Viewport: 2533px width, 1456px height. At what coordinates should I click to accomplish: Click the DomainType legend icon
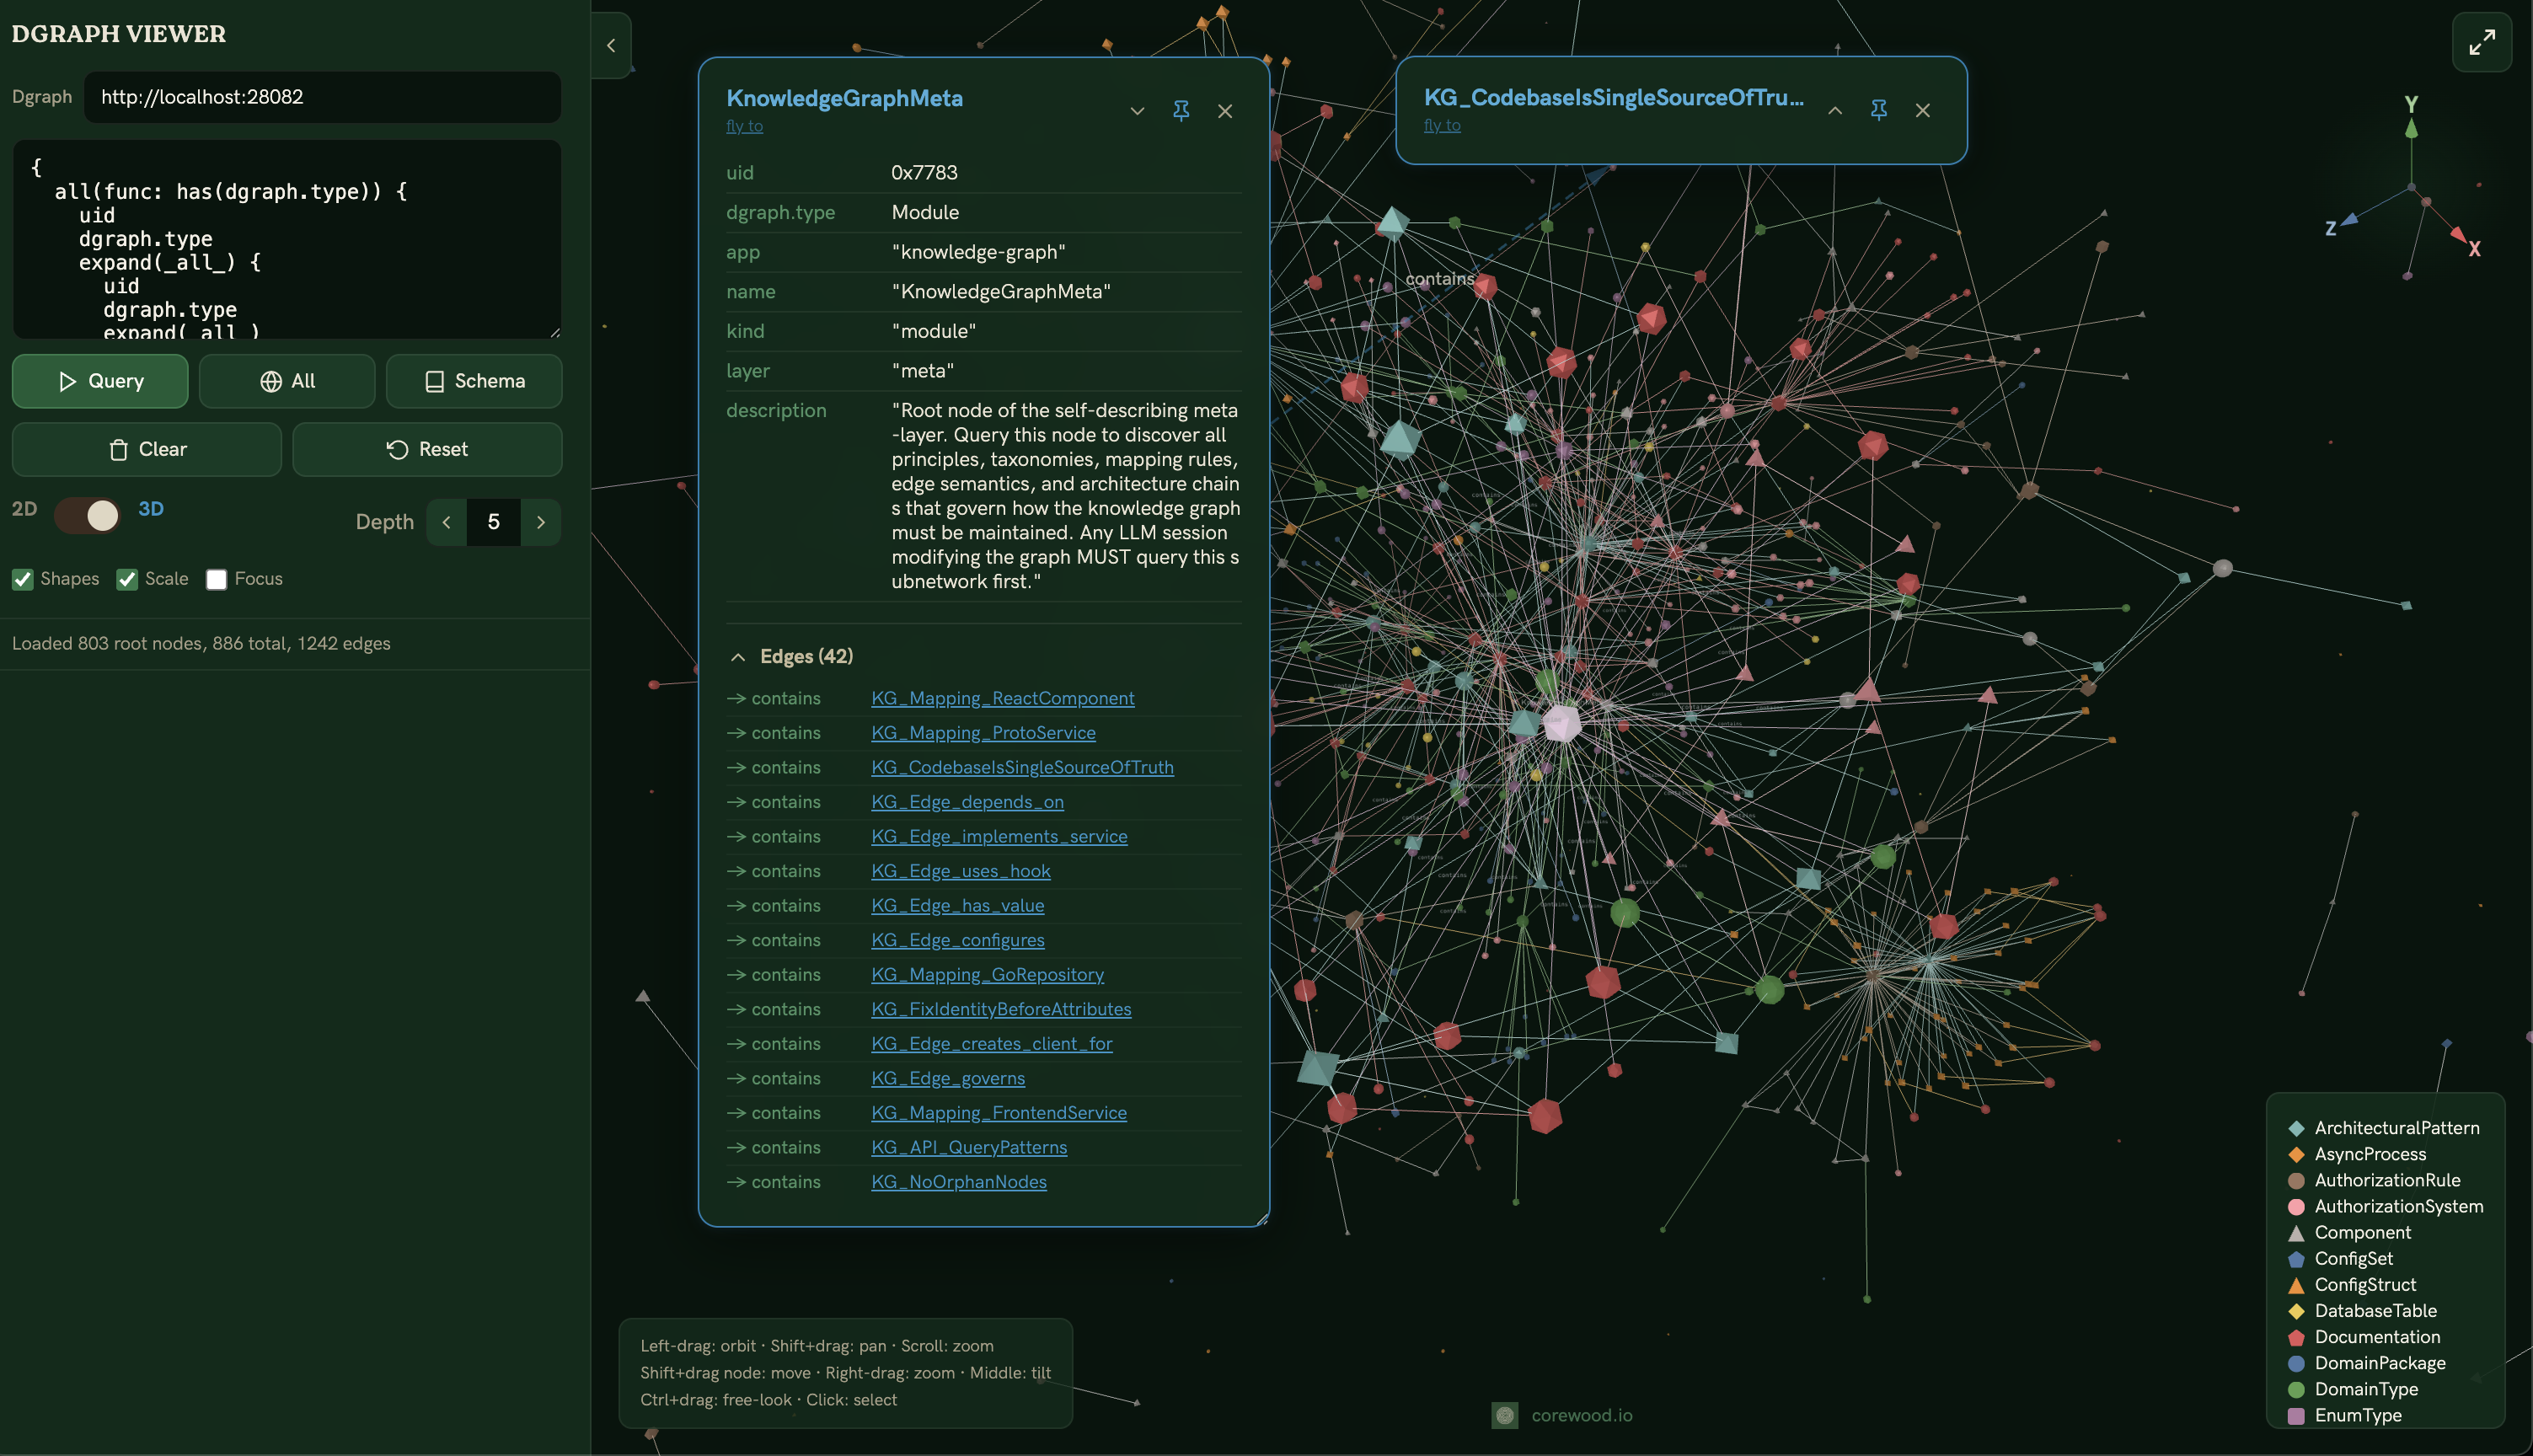[x=2296, y=1389]
